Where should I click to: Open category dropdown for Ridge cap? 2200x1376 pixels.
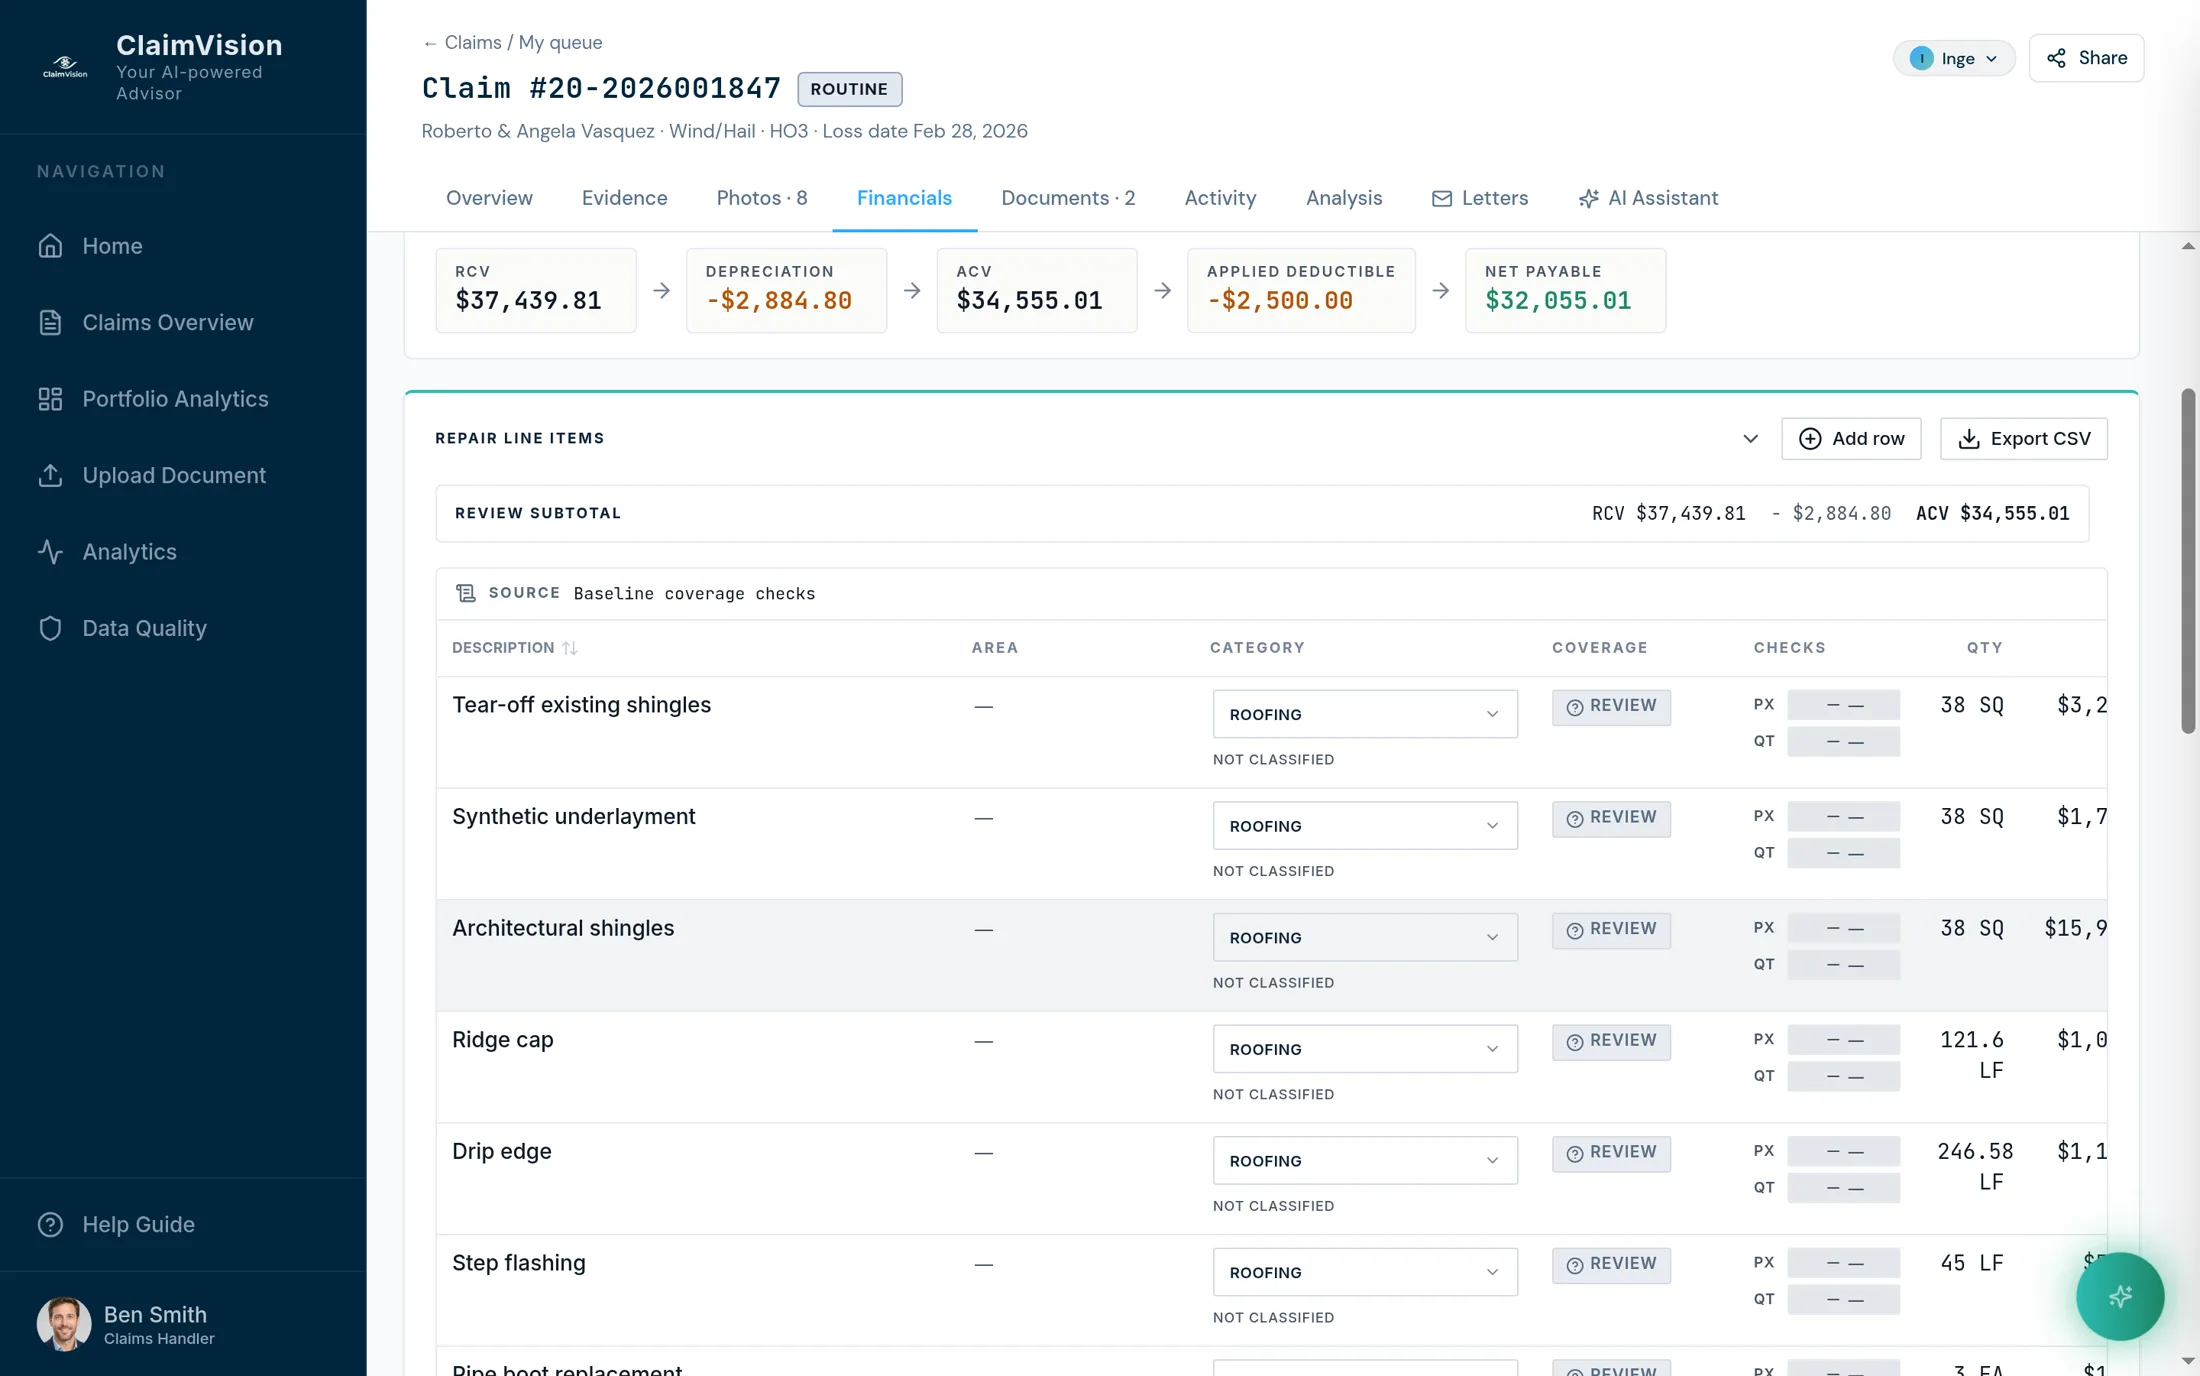(x=1365, y=1049)
